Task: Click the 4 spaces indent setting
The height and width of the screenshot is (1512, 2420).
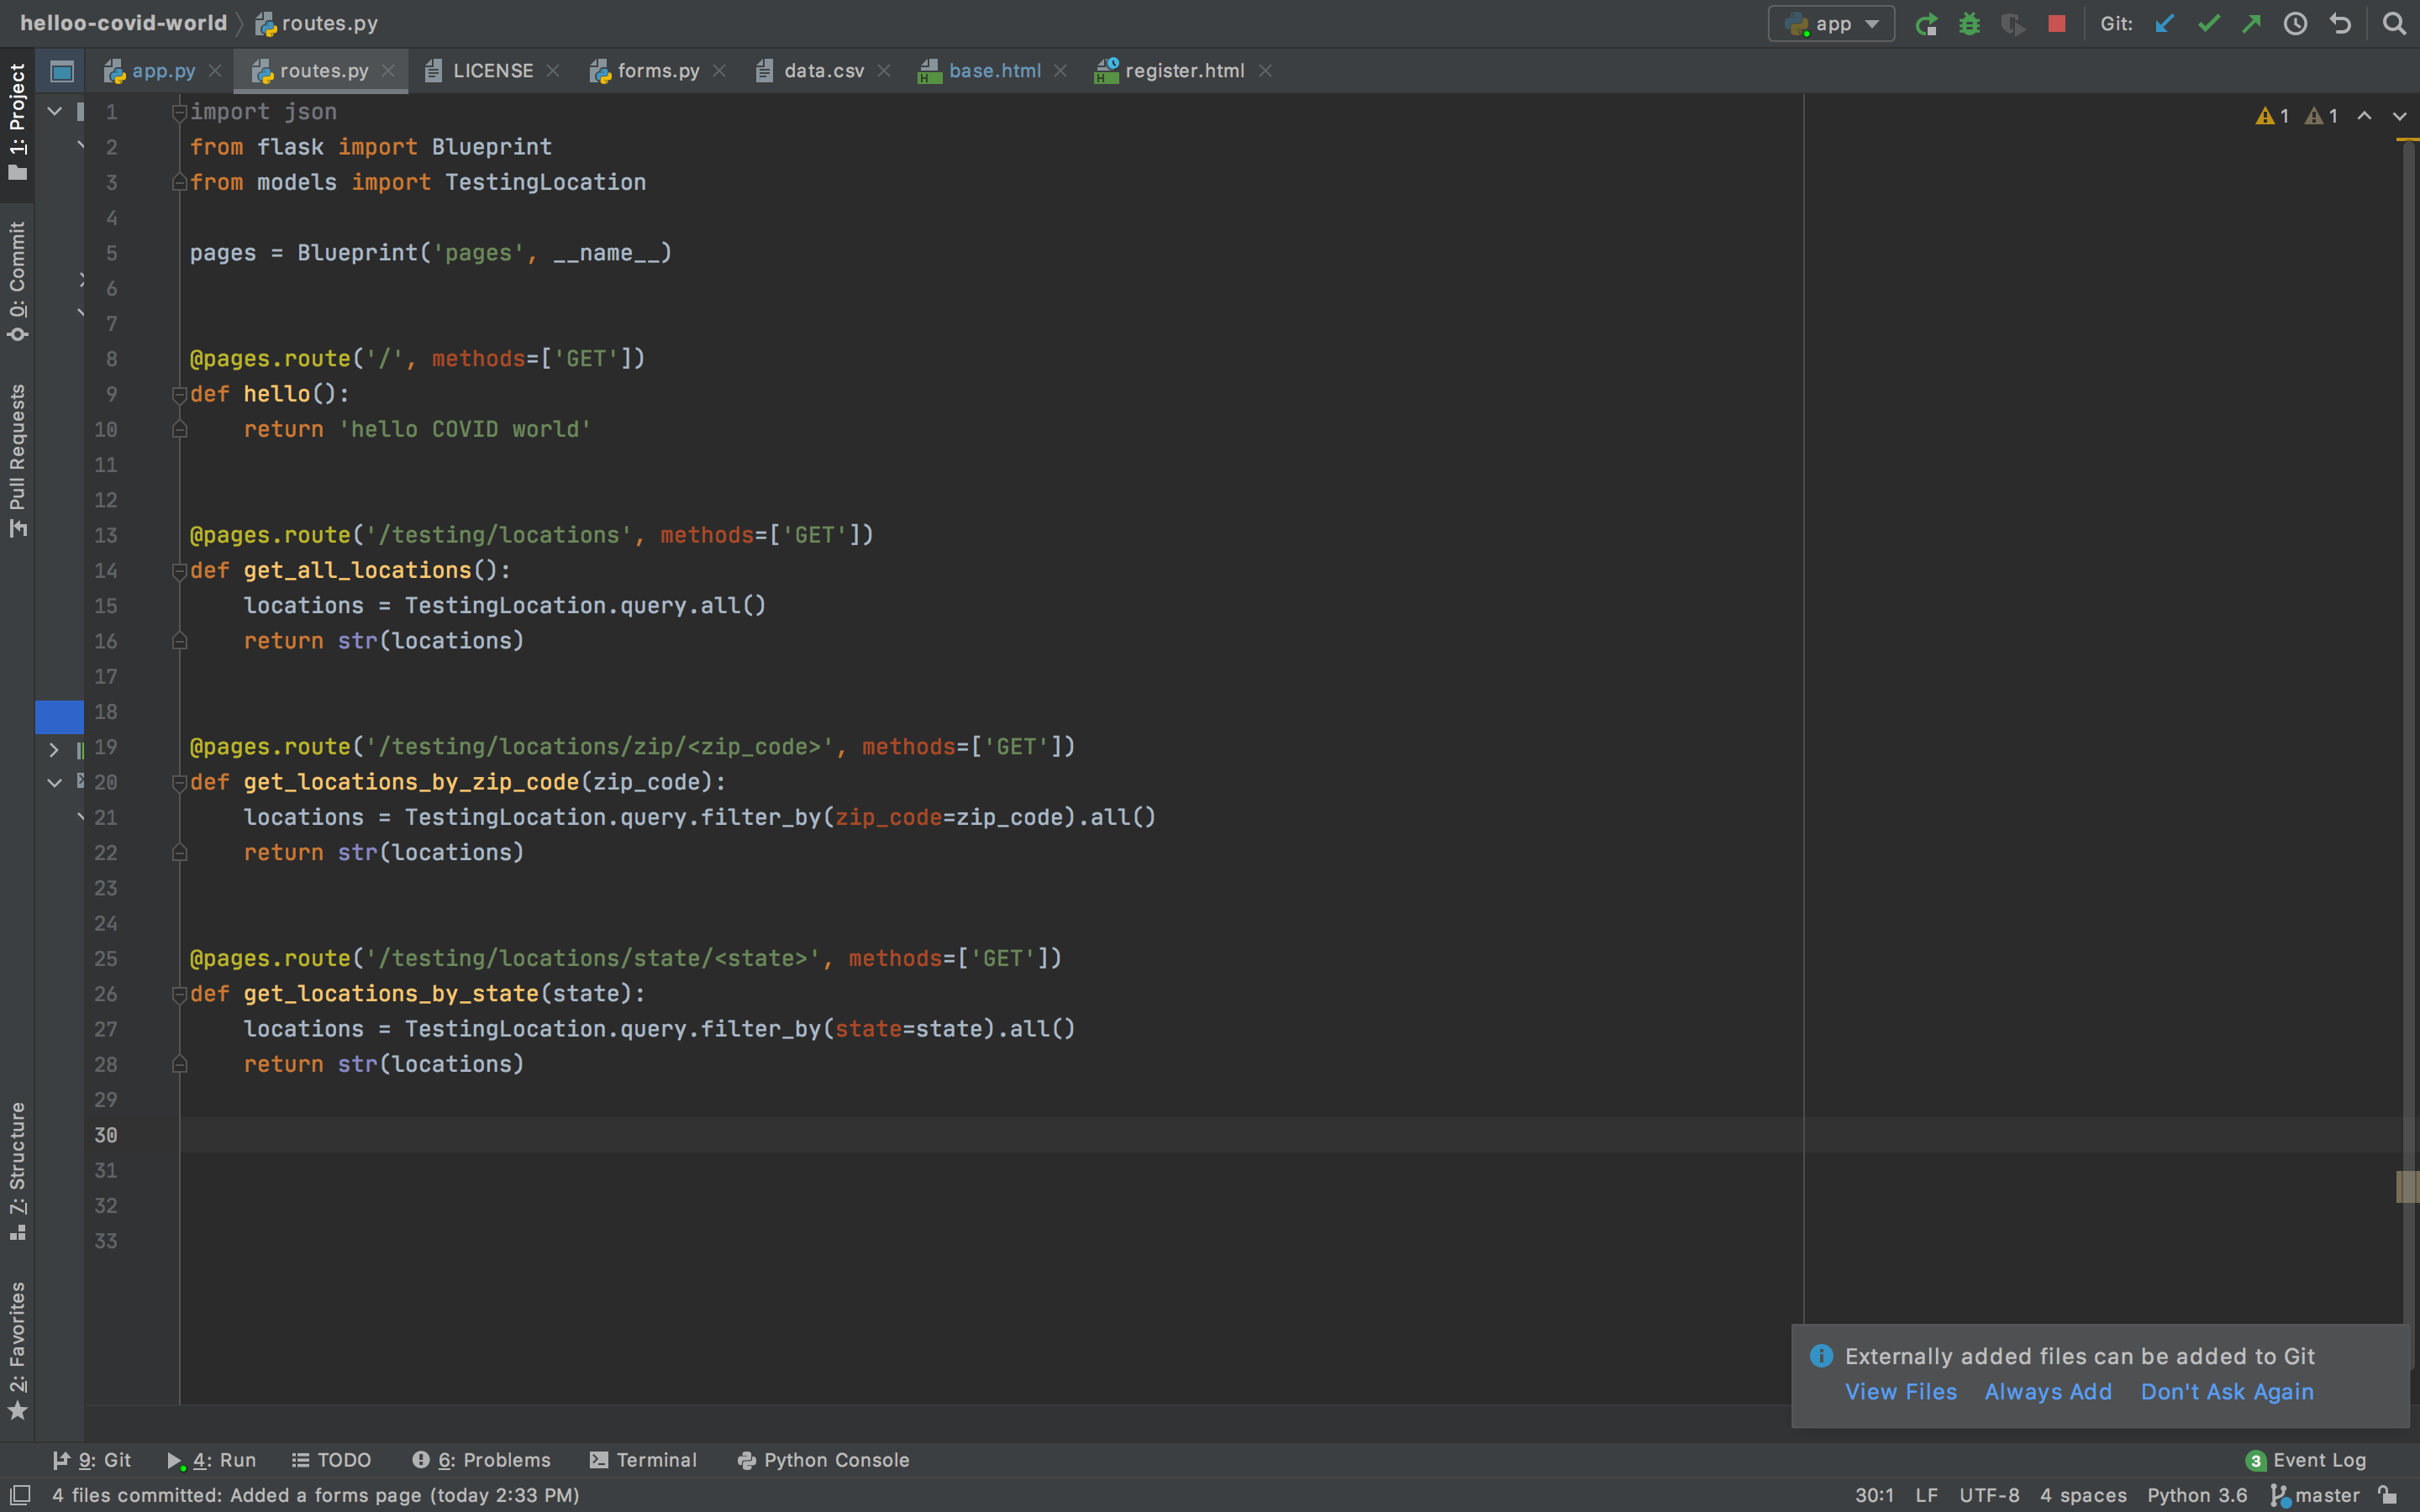Action: (x=2083, y=1495)
